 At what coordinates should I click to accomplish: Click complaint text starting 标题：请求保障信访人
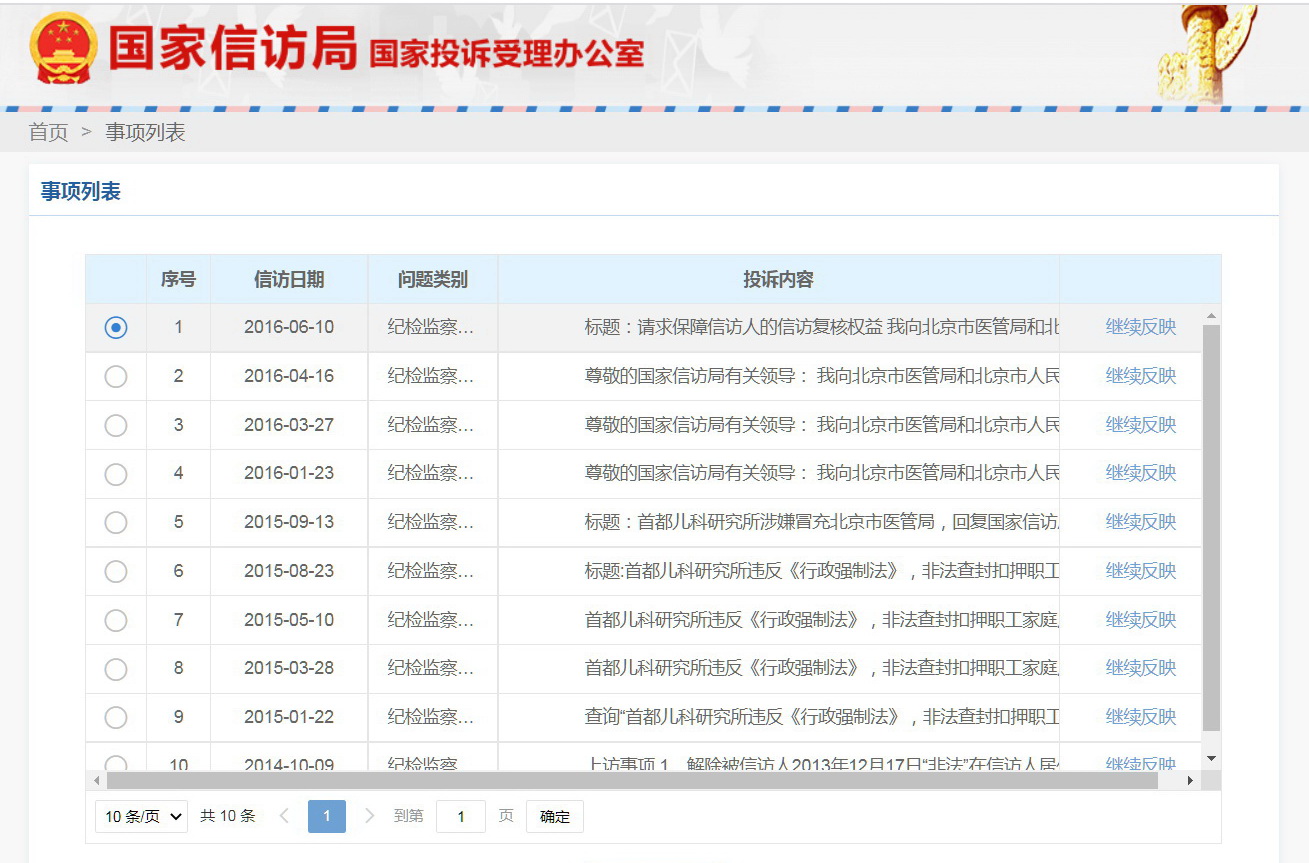point(822,327)
